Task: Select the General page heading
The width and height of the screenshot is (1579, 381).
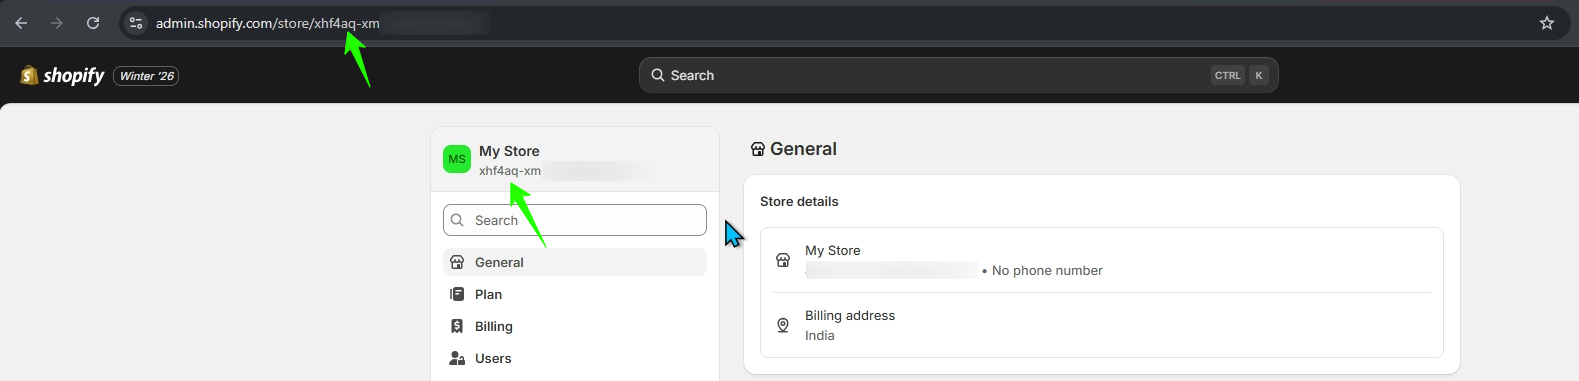Action: [x=803, y=149]
